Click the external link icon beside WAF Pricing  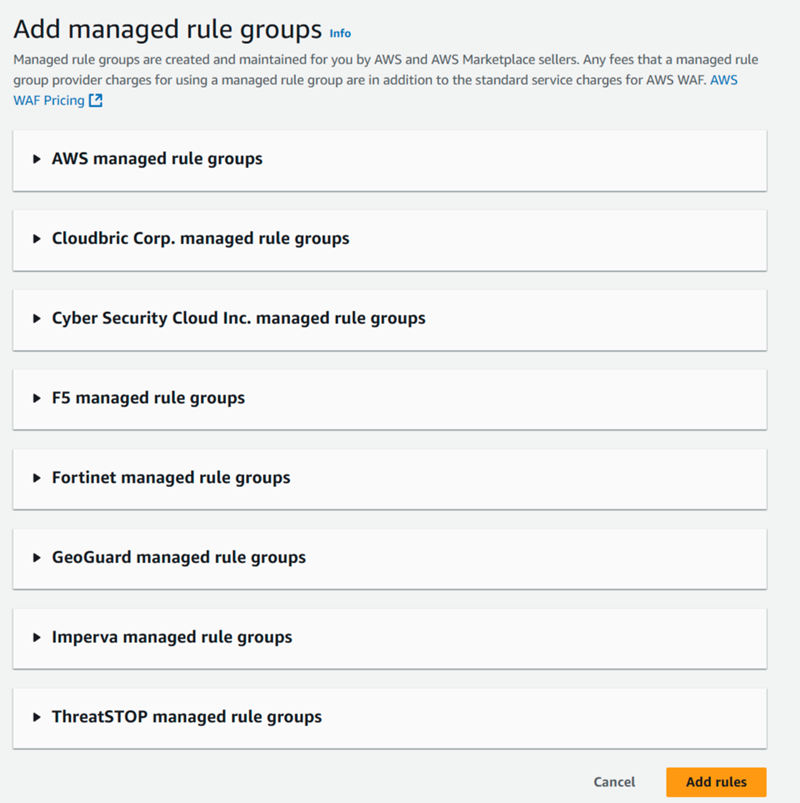click(x=96, y=100)
